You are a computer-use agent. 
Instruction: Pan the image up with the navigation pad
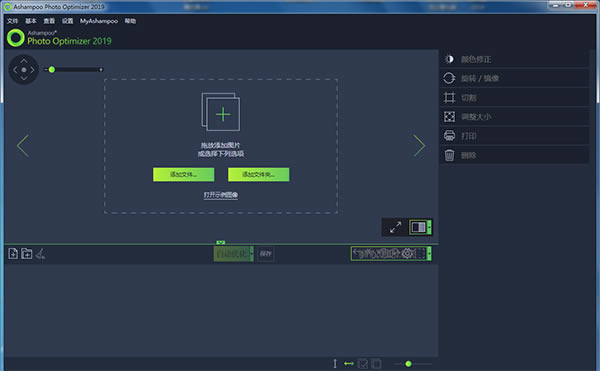pos(24,60)
